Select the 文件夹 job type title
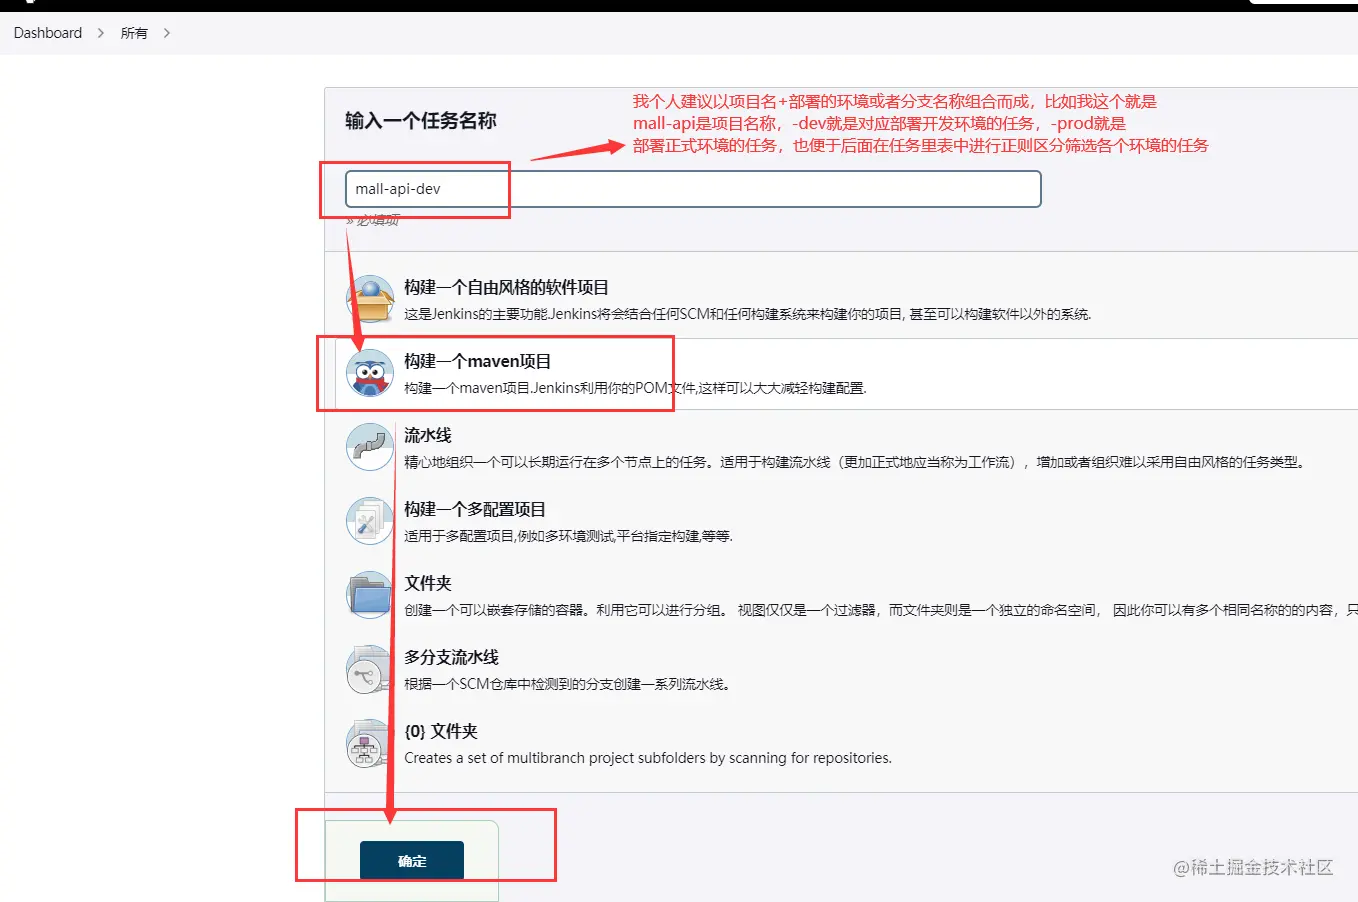Image resolution: width=1358 pixels, height=902 pixels. 428,583
